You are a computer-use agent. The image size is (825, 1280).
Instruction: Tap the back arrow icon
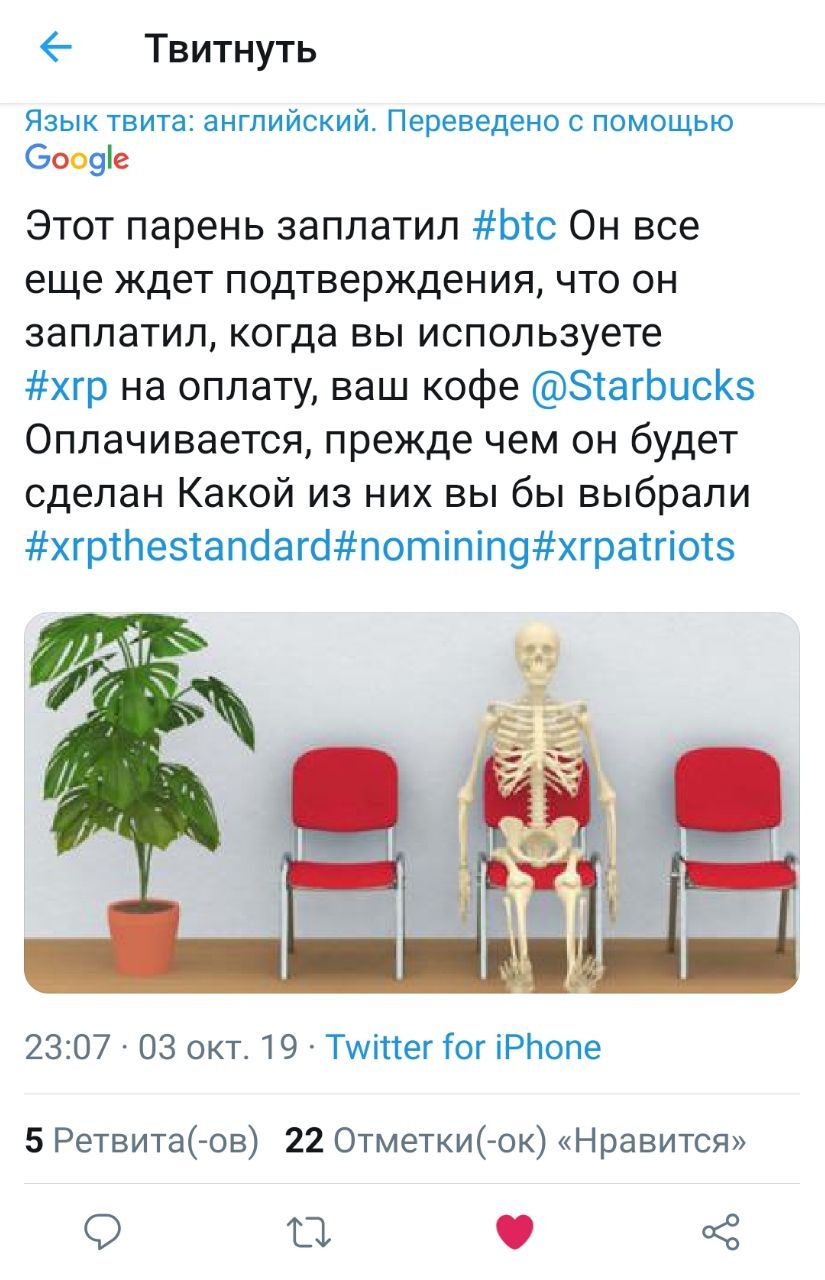[55, 46]
